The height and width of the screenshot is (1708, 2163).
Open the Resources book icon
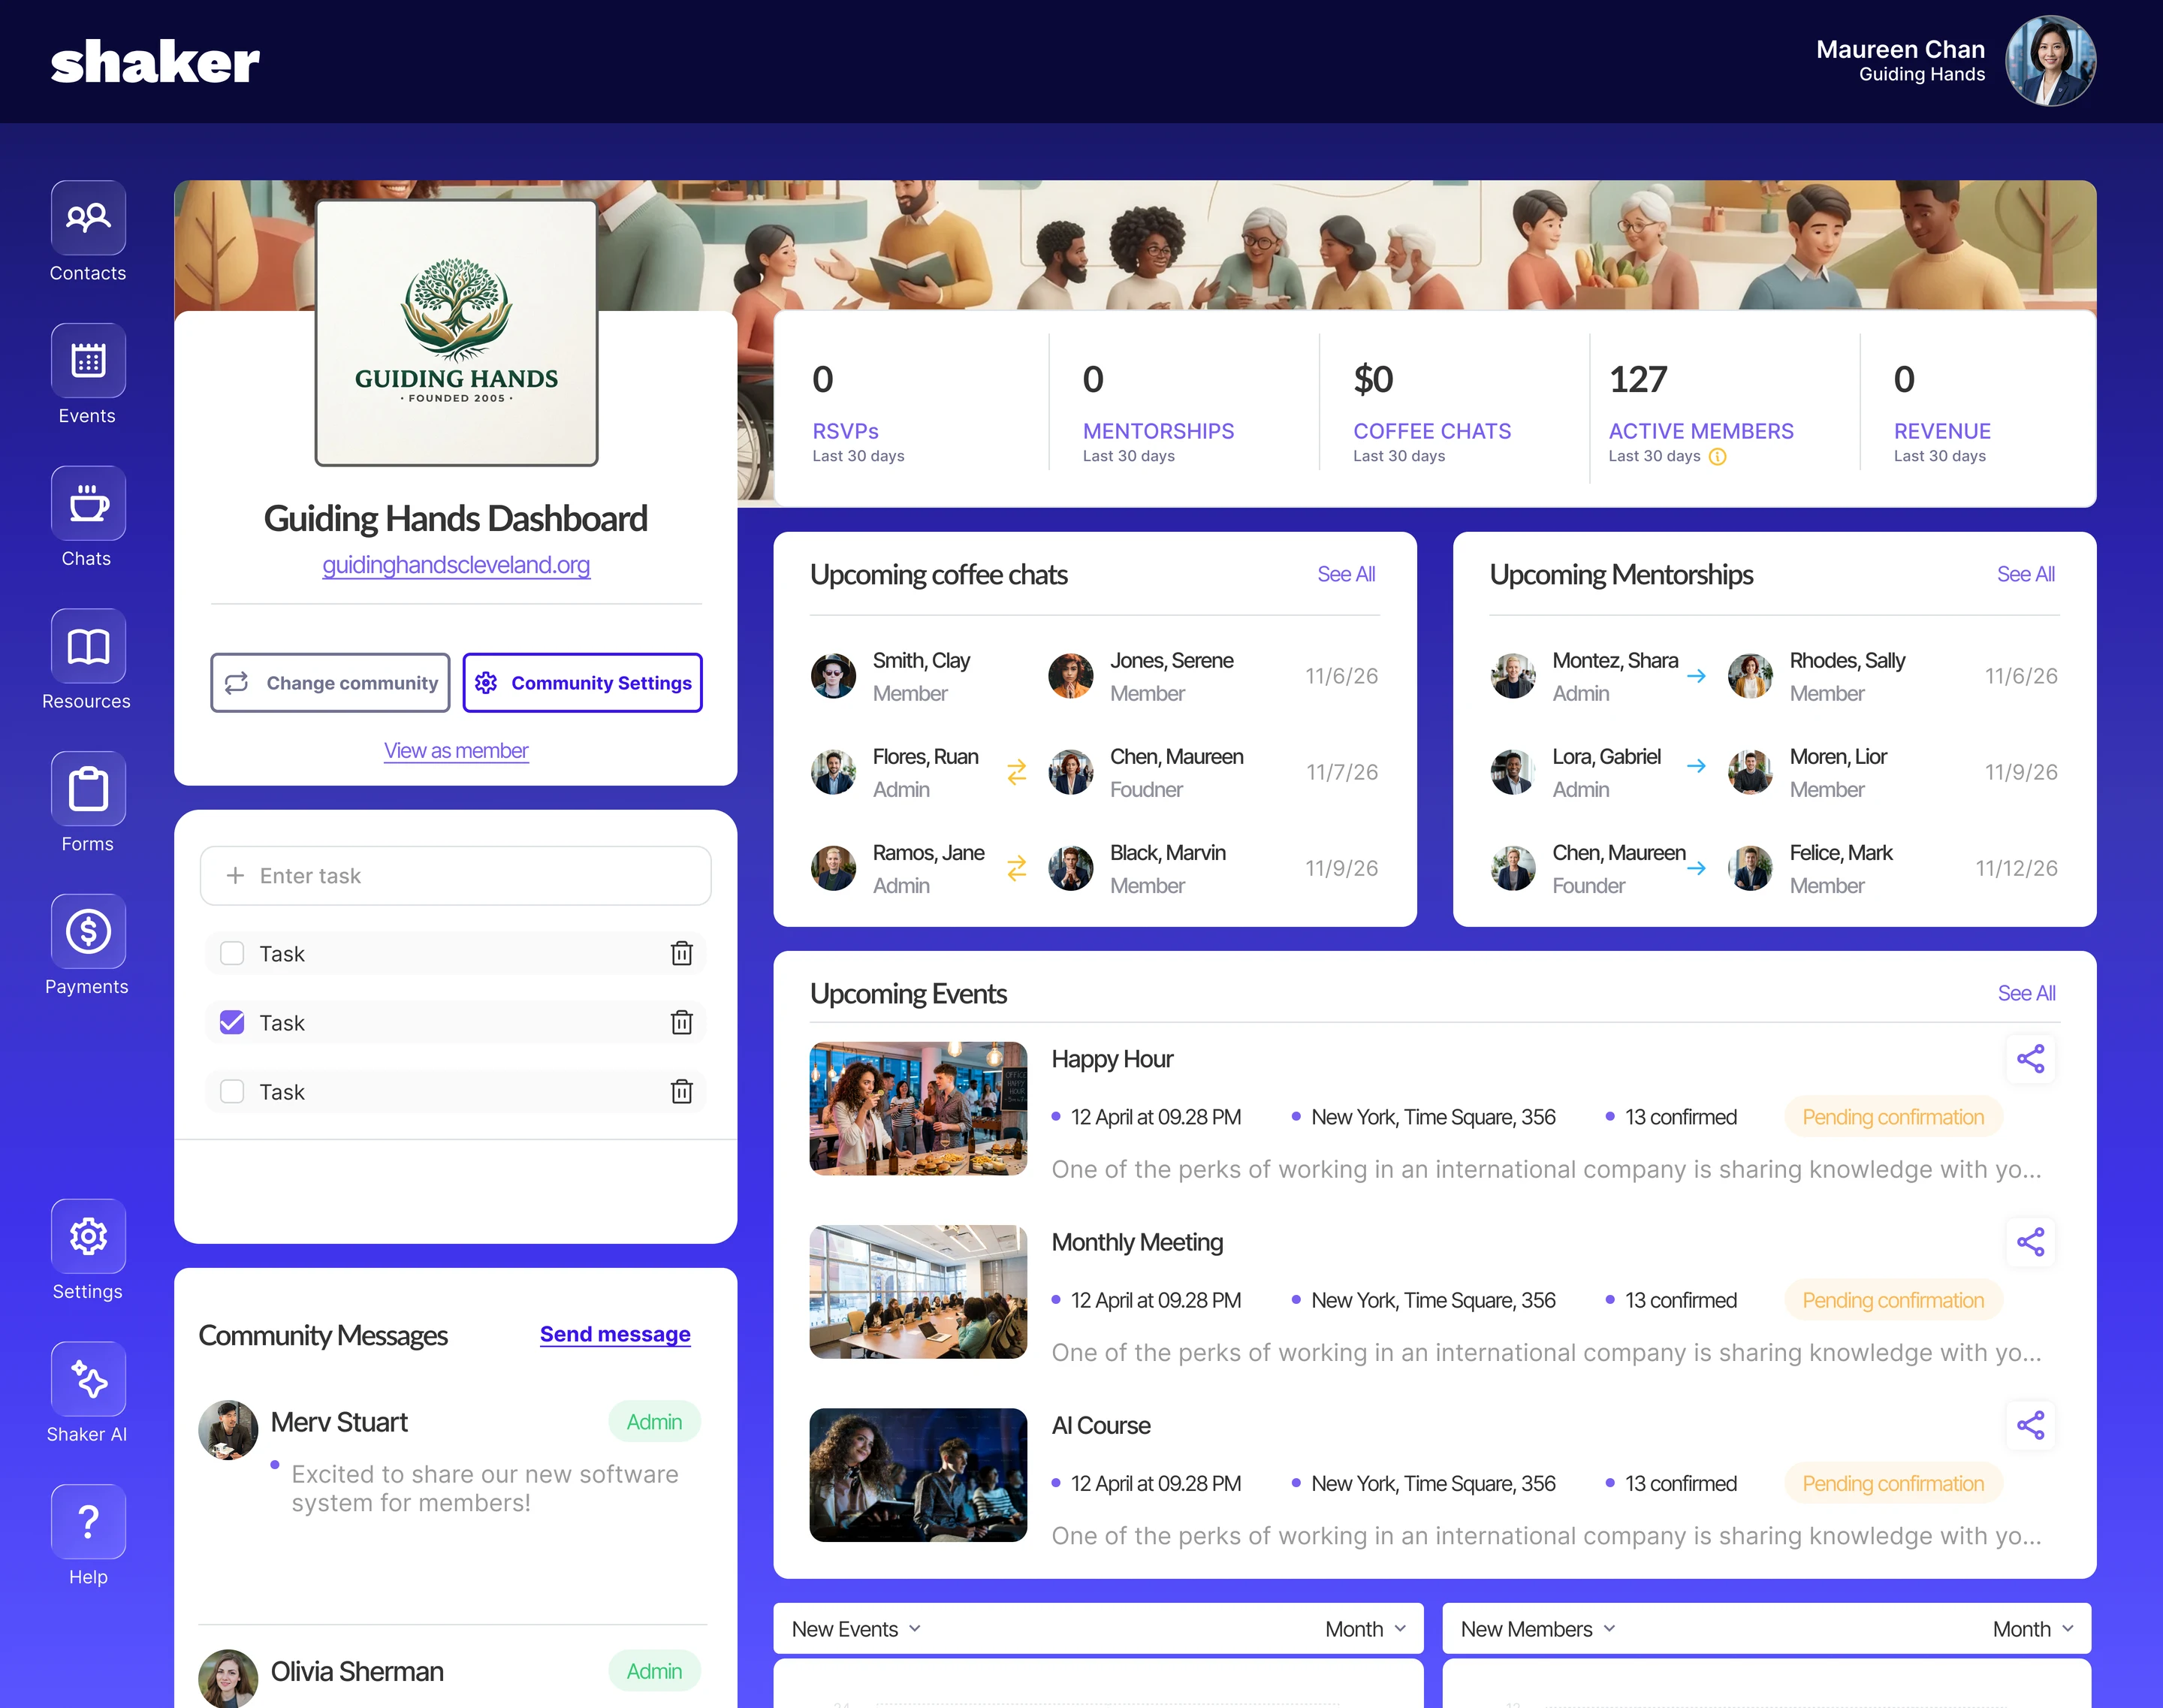click(x=88, y=646)
